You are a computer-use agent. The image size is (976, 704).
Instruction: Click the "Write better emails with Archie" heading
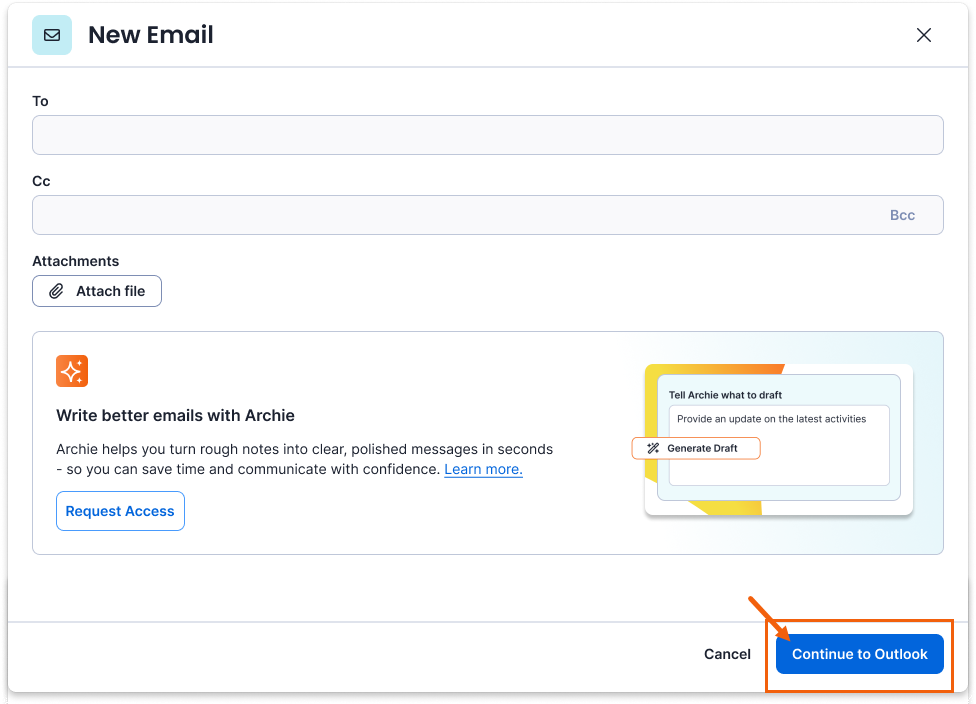[x=175, y=415]
